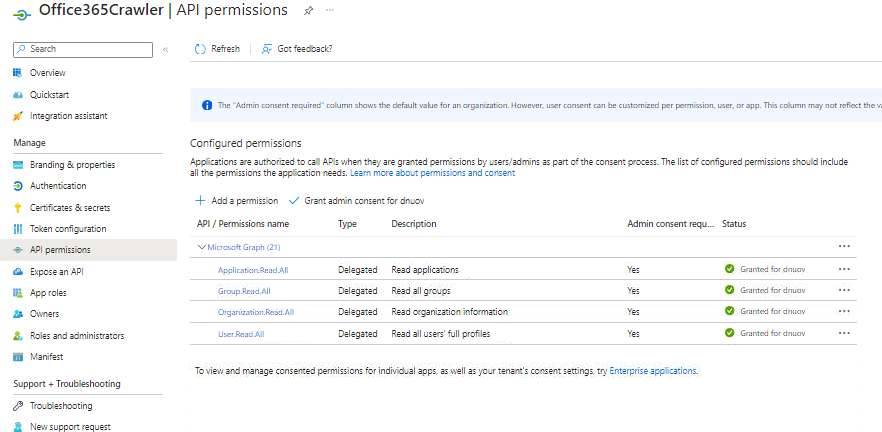Open ellipsis menu for Application.Read.All row
The width and height of the screenshot is (882, 432).
tap(844, 269)
